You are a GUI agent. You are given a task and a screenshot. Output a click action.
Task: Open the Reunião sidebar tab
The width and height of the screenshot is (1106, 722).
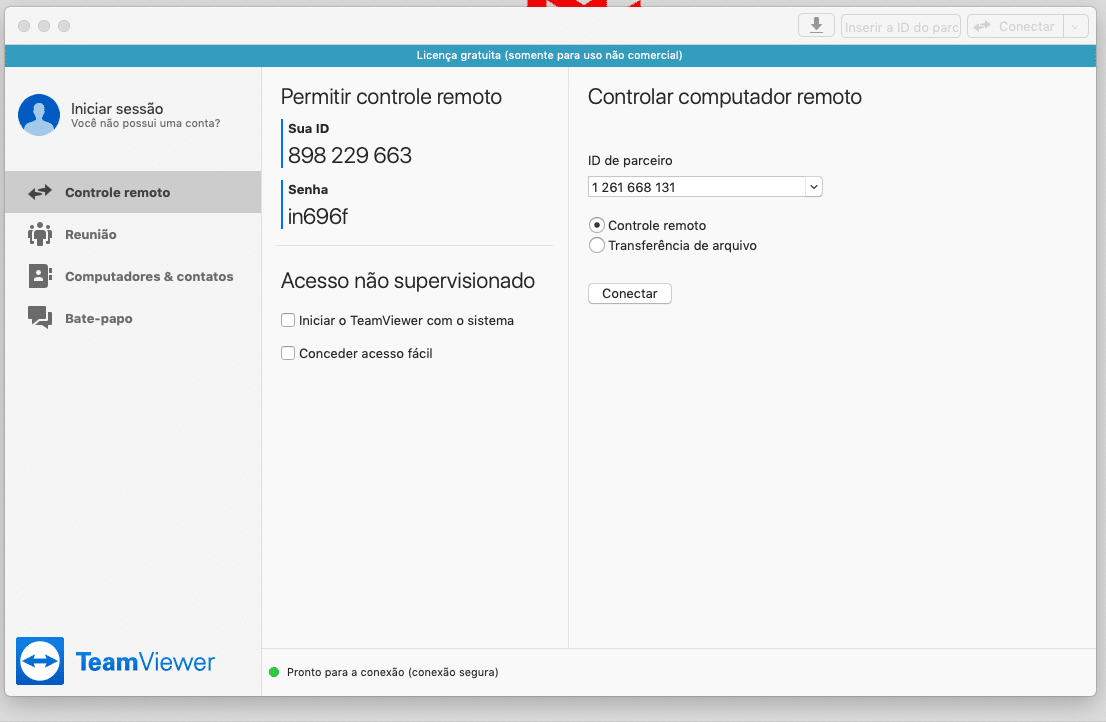133,234
